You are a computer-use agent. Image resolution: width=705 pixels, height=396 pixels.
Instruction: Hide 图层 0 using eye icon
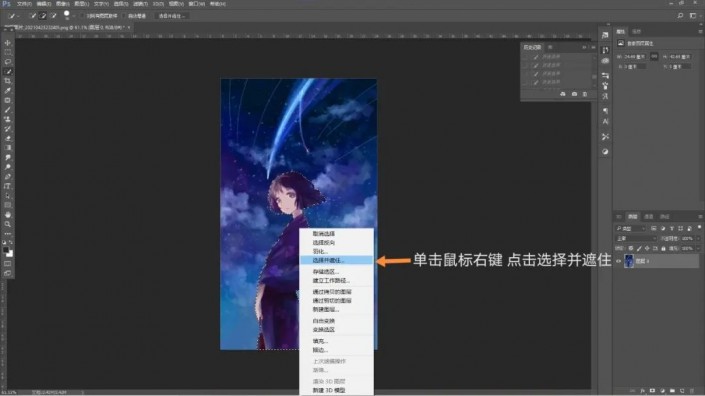[619, 261]
